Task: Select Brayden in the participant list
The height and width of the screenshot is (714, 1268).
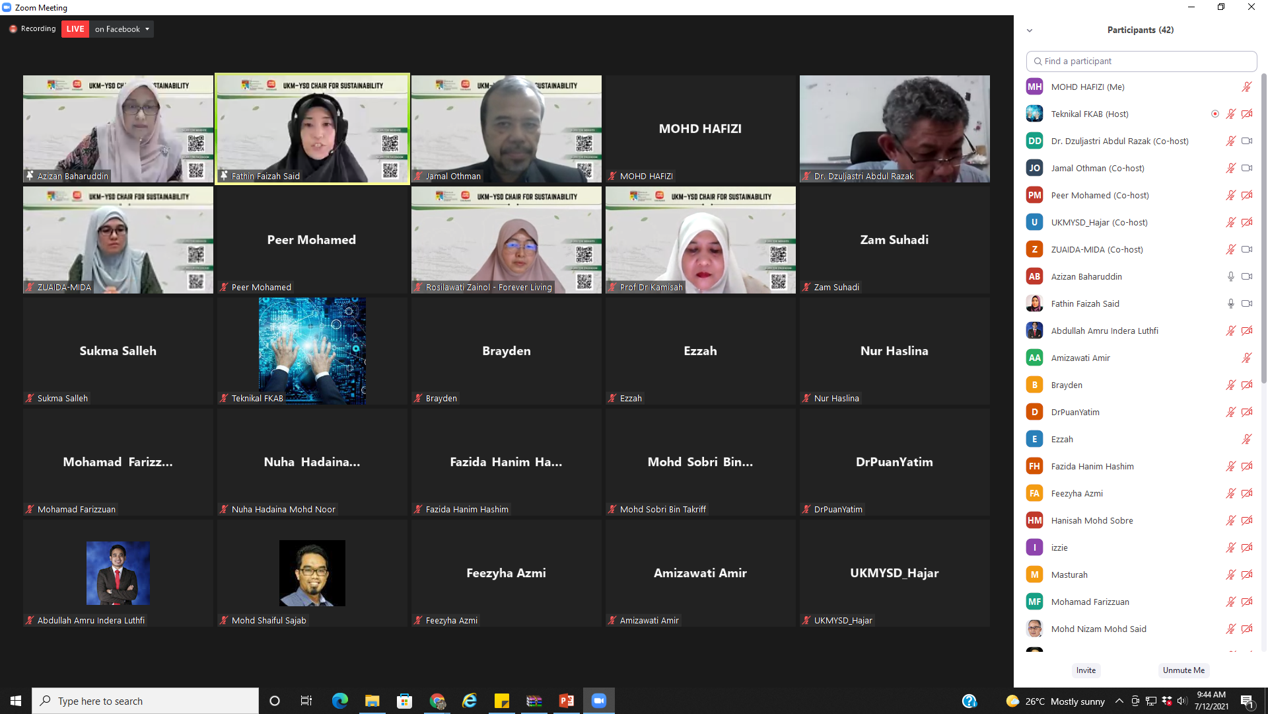Action: pos(1066,385)
